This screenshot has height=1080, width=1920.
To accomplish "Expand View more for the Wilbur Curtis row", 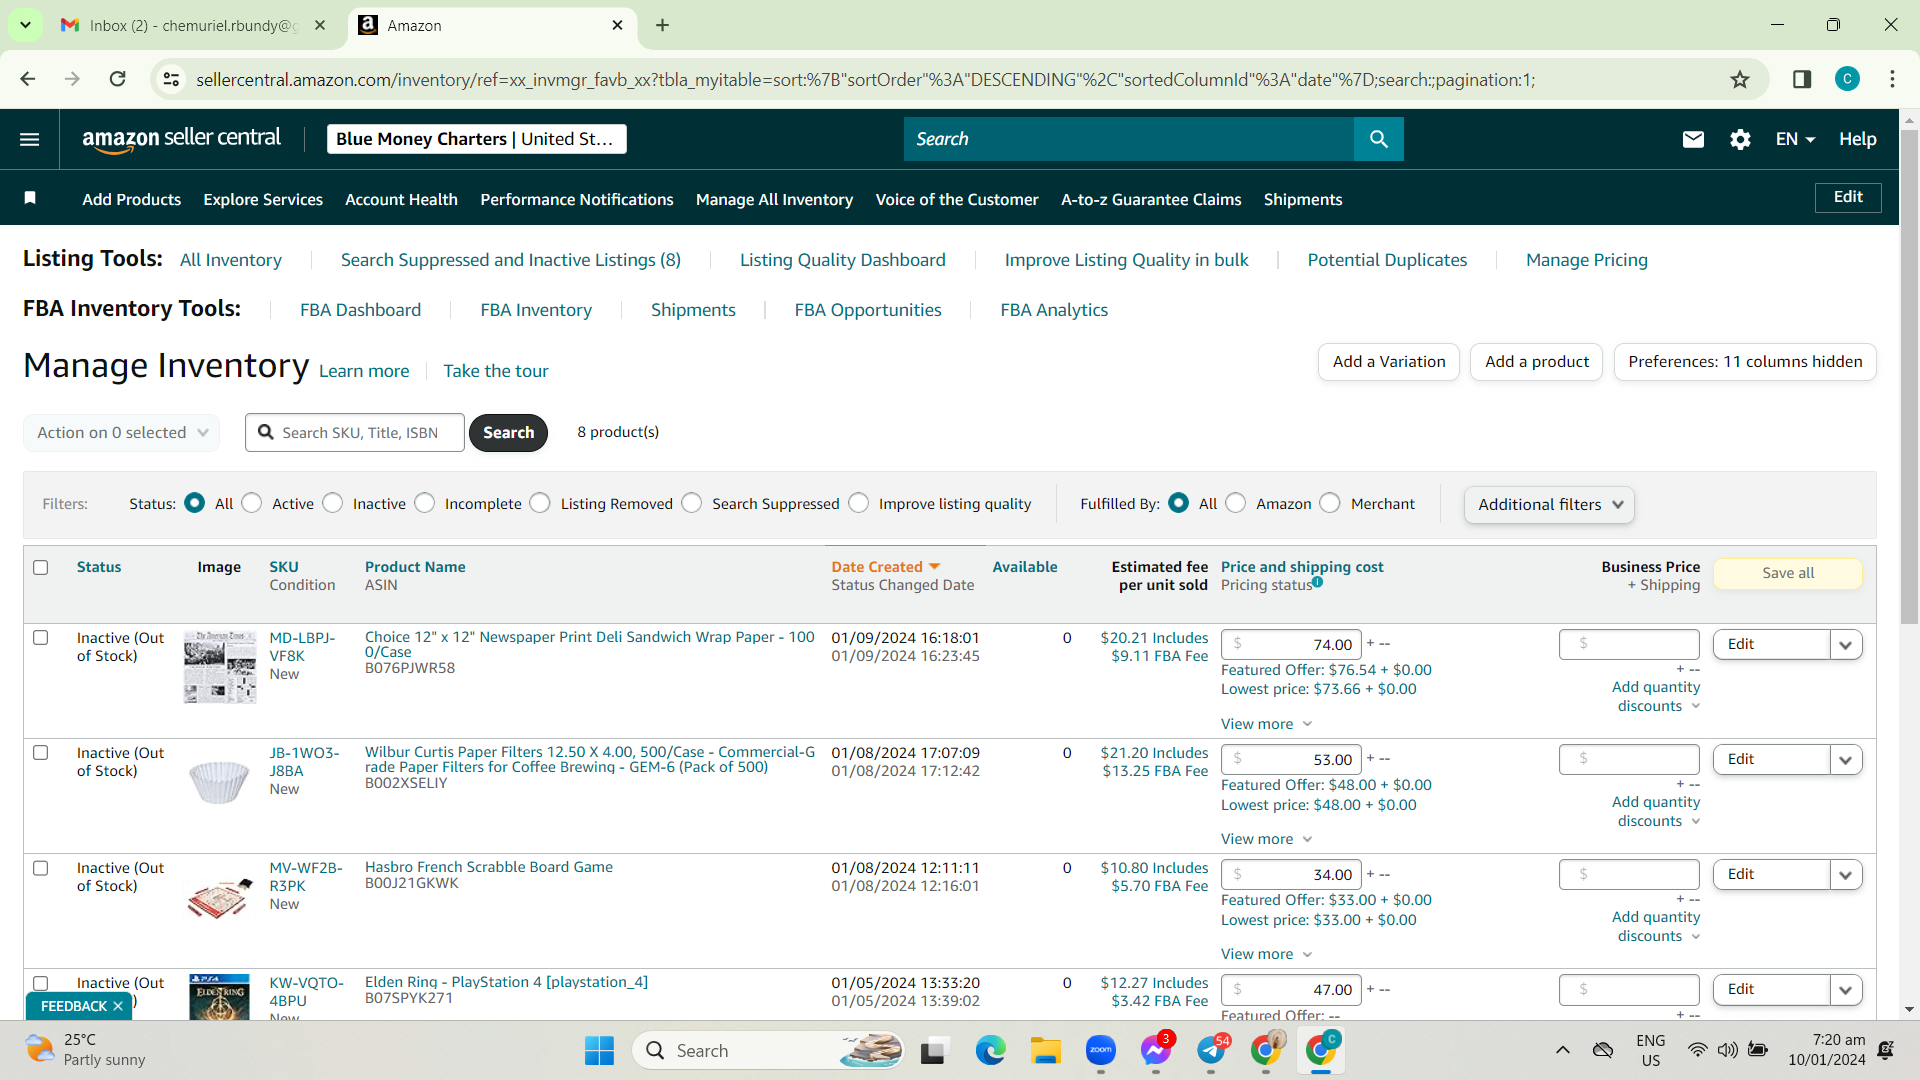I will pyautogui.click(x=1266, y=839).
